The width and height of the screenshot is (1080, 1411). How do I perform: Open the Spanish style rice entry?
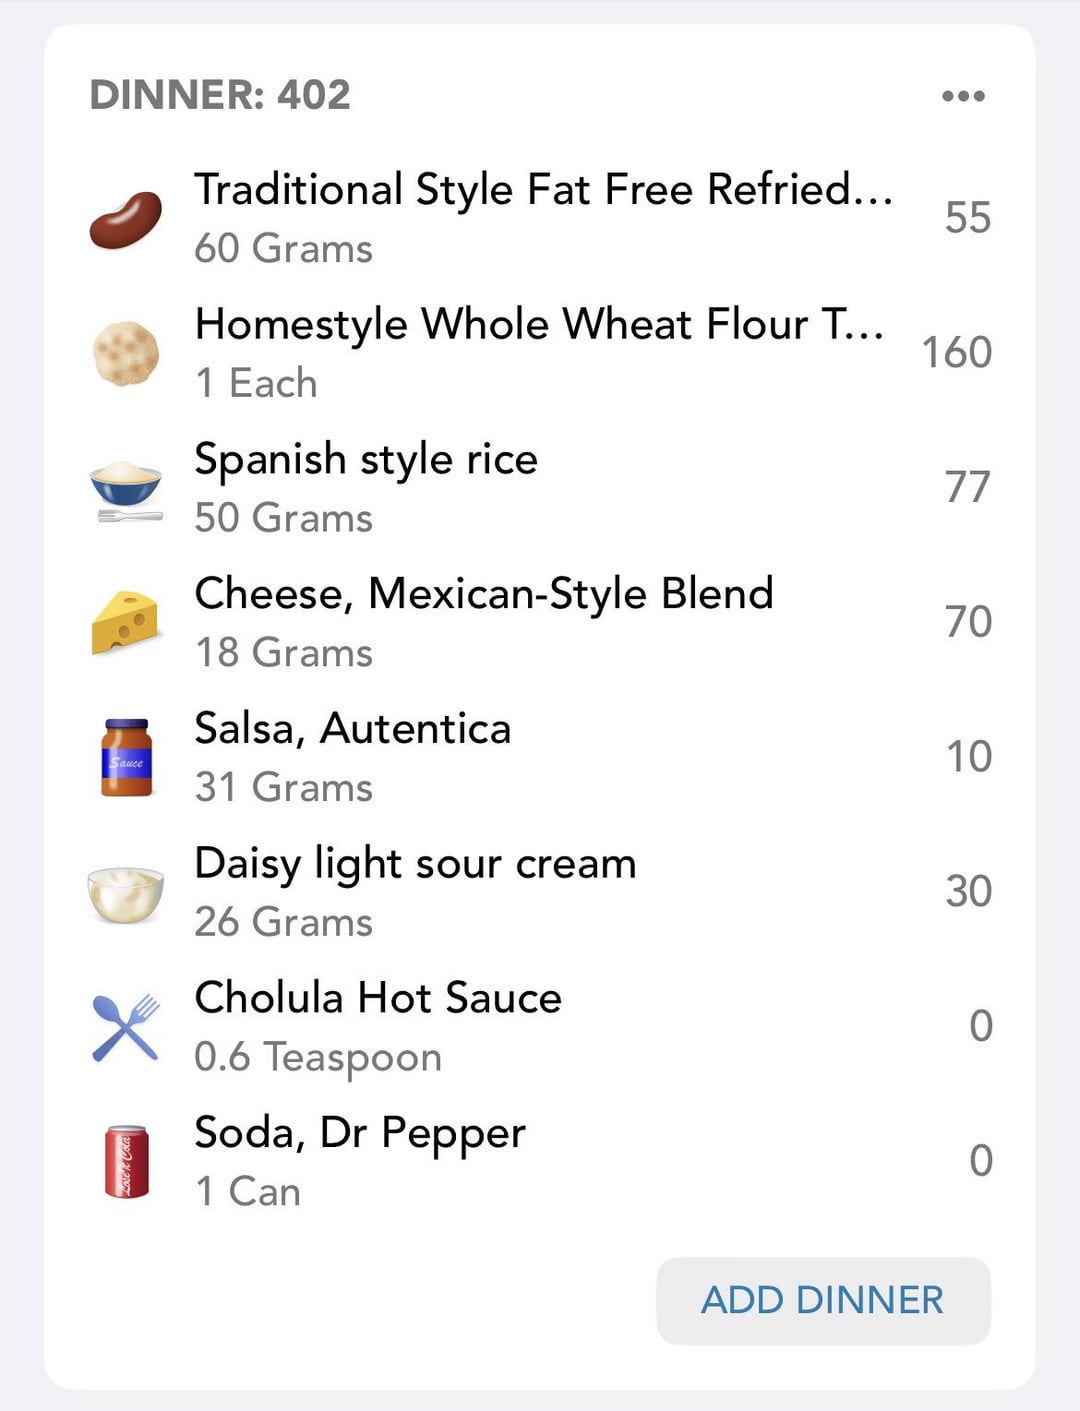pyautogui.click(x=540, y=488)
